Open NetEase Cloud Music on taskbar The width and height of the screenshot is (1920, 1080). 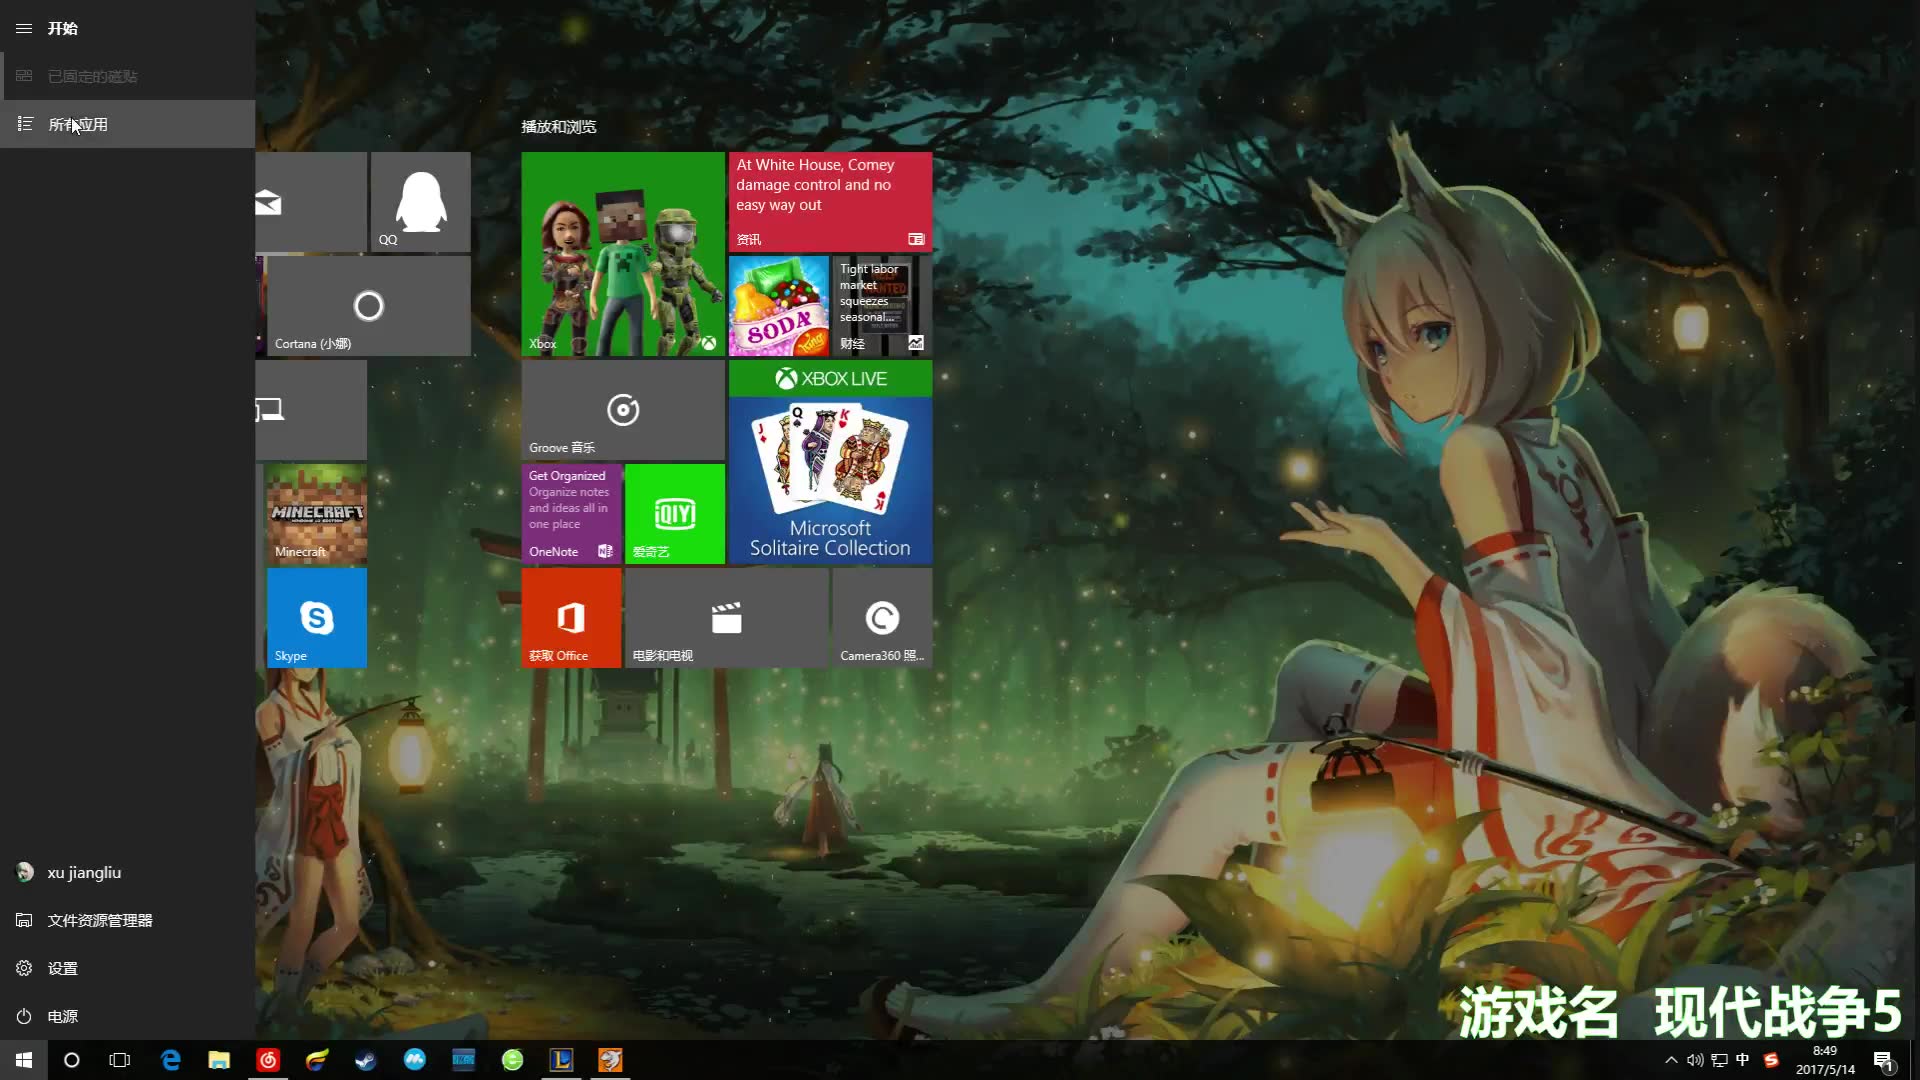pos(268,1060)
